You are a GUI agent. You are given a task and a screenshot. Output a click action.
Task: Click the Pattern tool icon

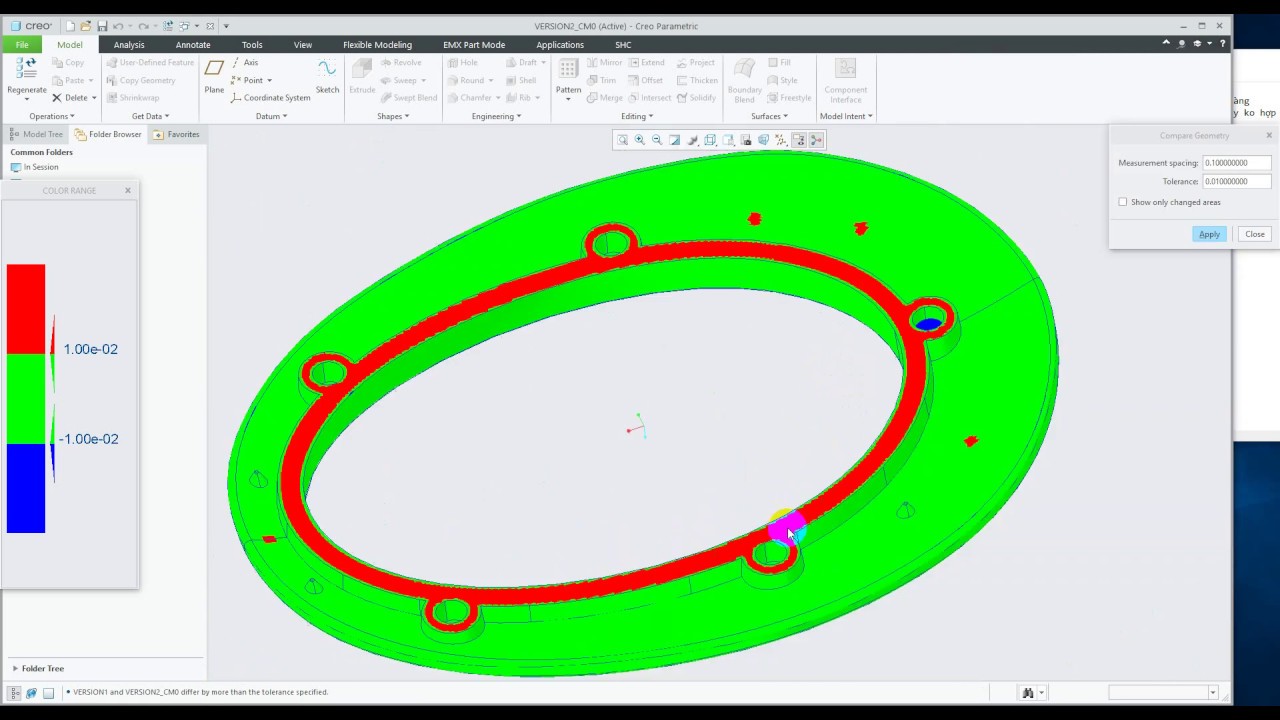pos(568,70)
